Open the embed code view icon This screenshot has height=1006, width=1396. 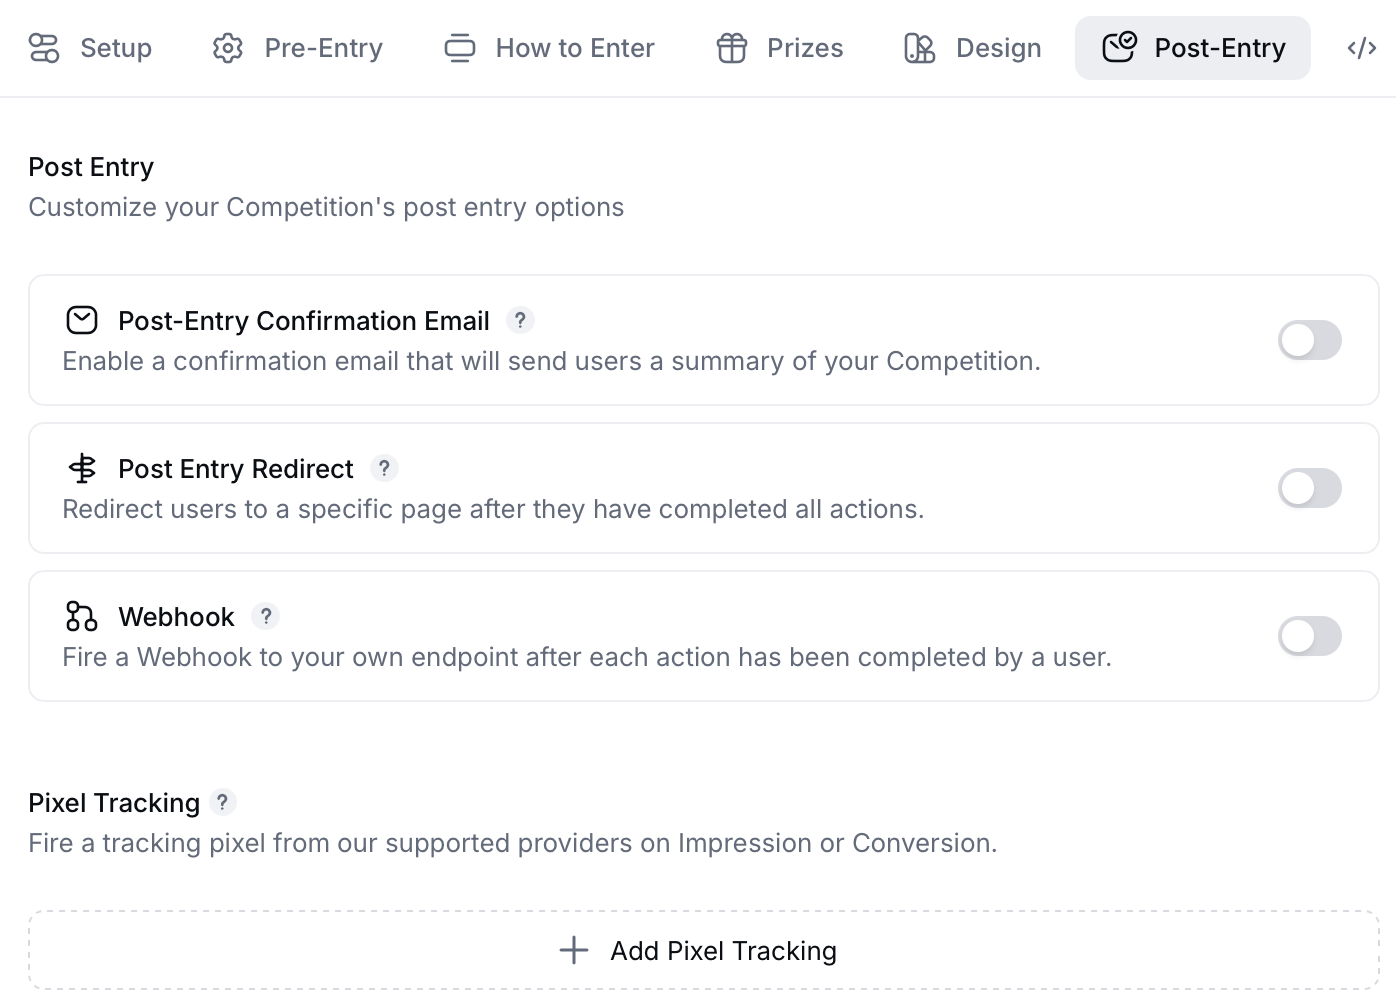point(1361,48)
